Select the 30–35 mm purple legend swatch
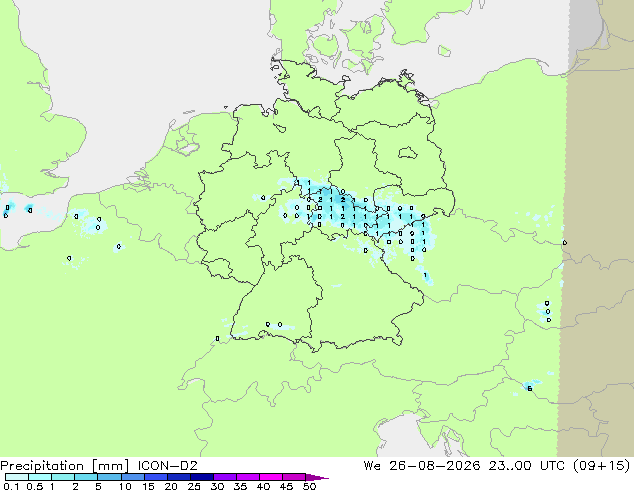Screen dimensions: 634x490 tap(224, 477)
